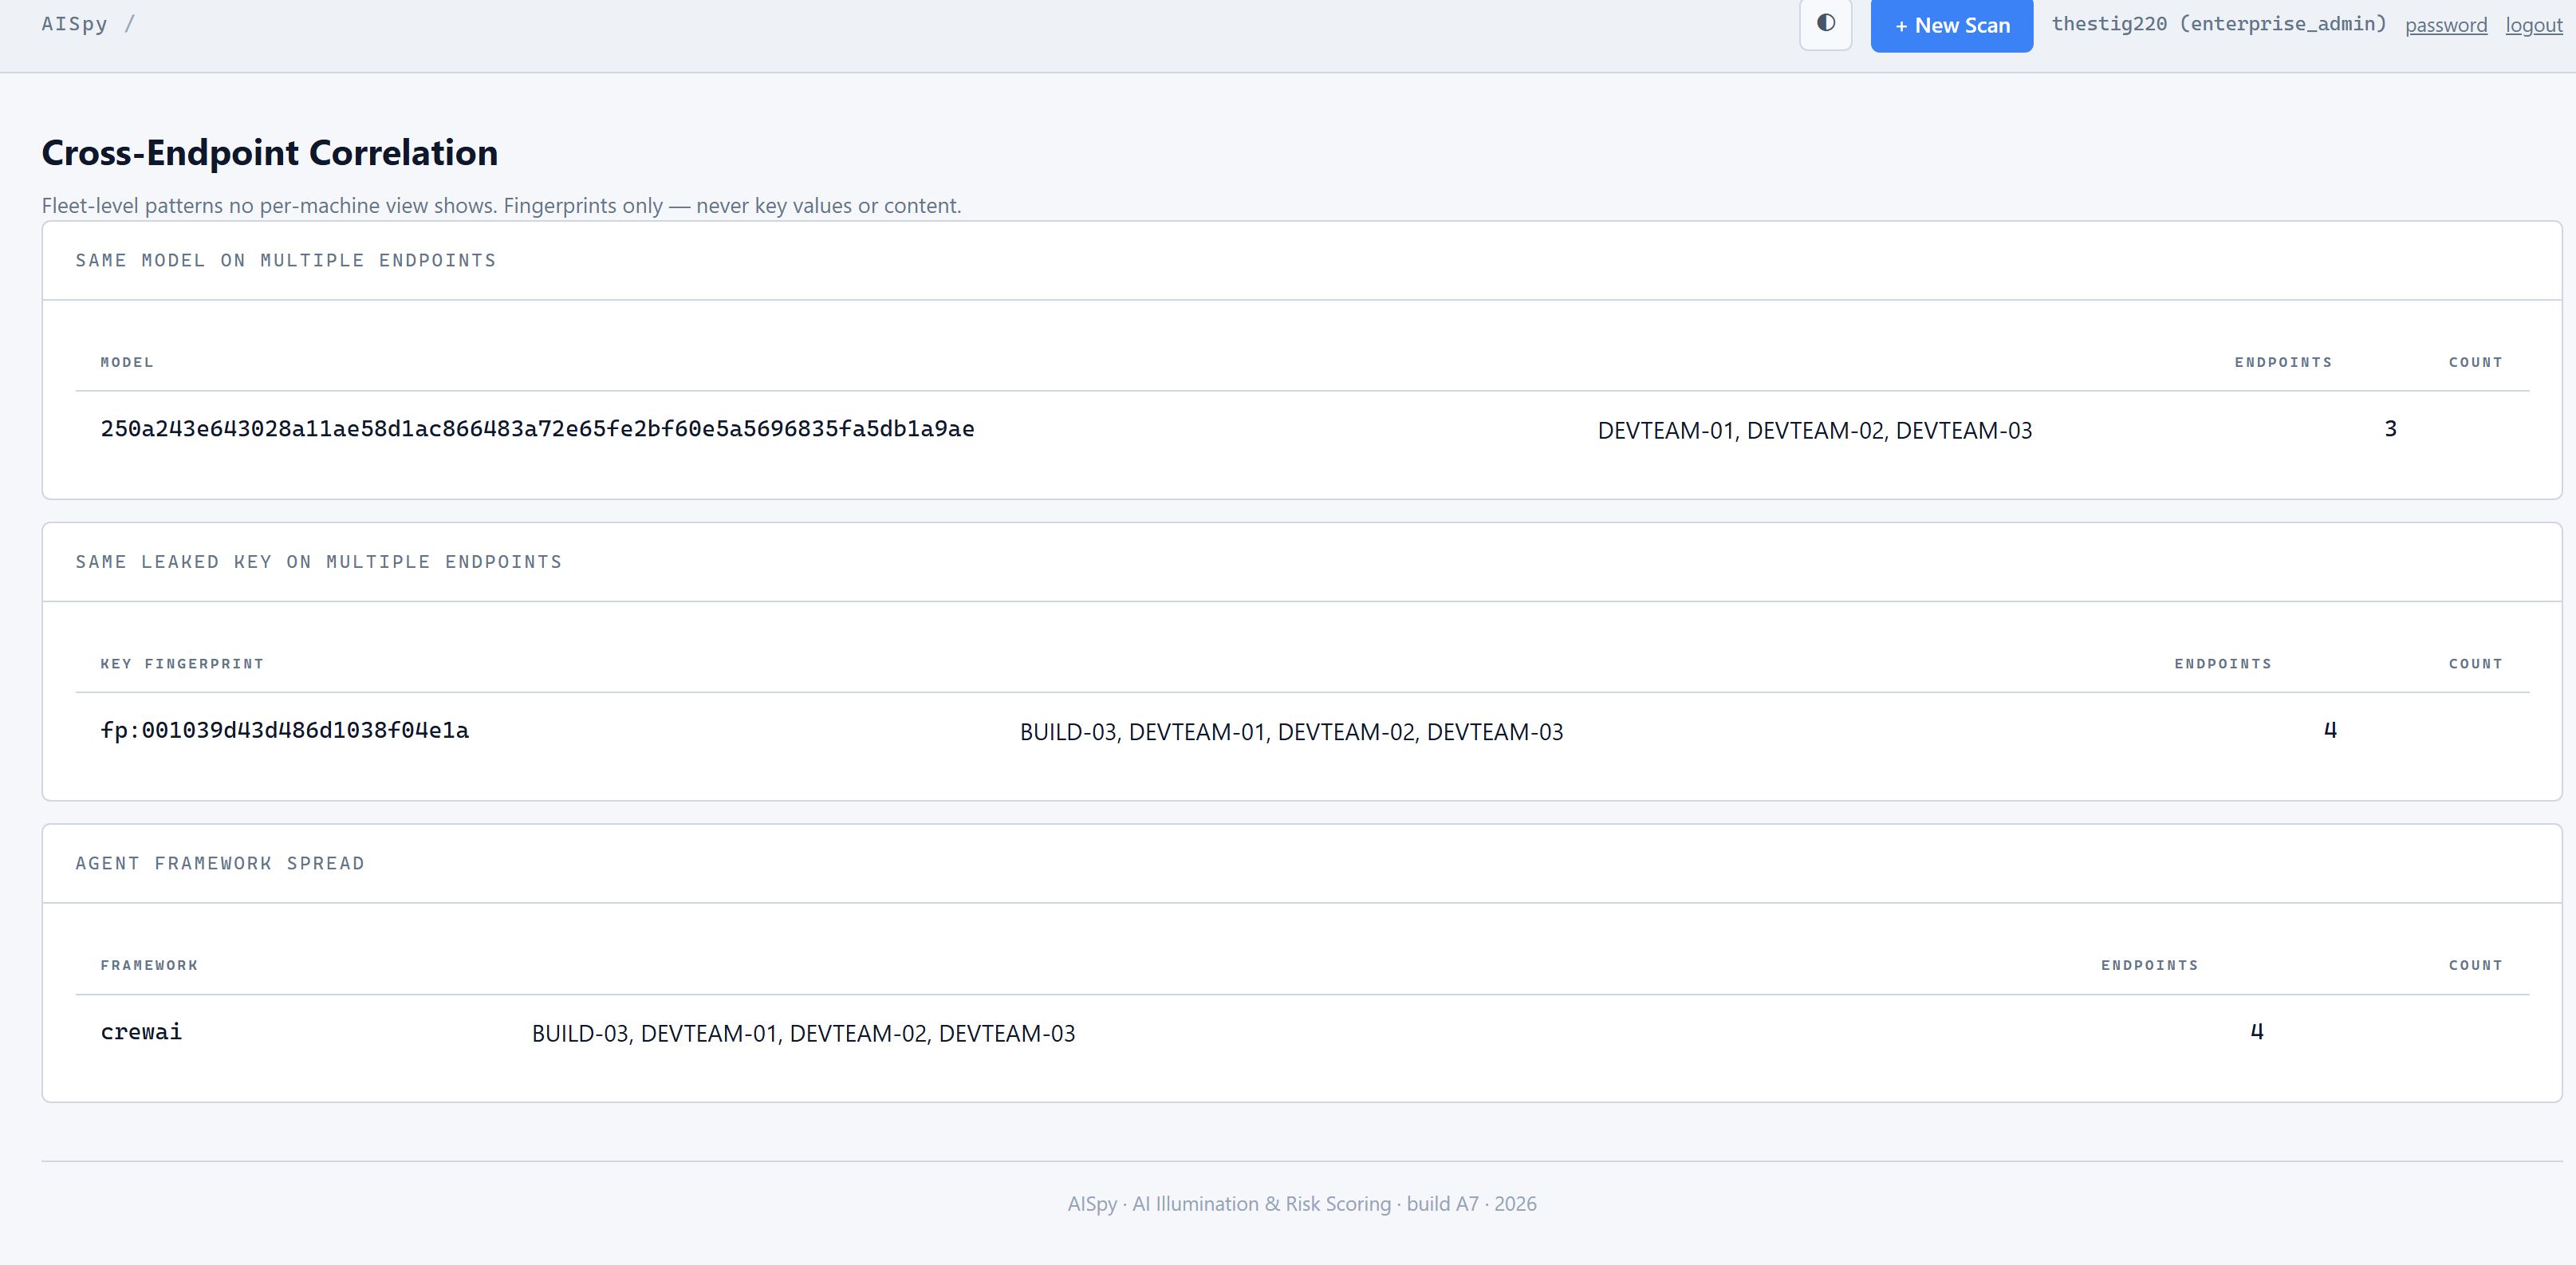Click the thestig220 (enterprise_admin) username text
Image resolution: width=2576 pixels, height=1265 pixels.
[2219, 24]
